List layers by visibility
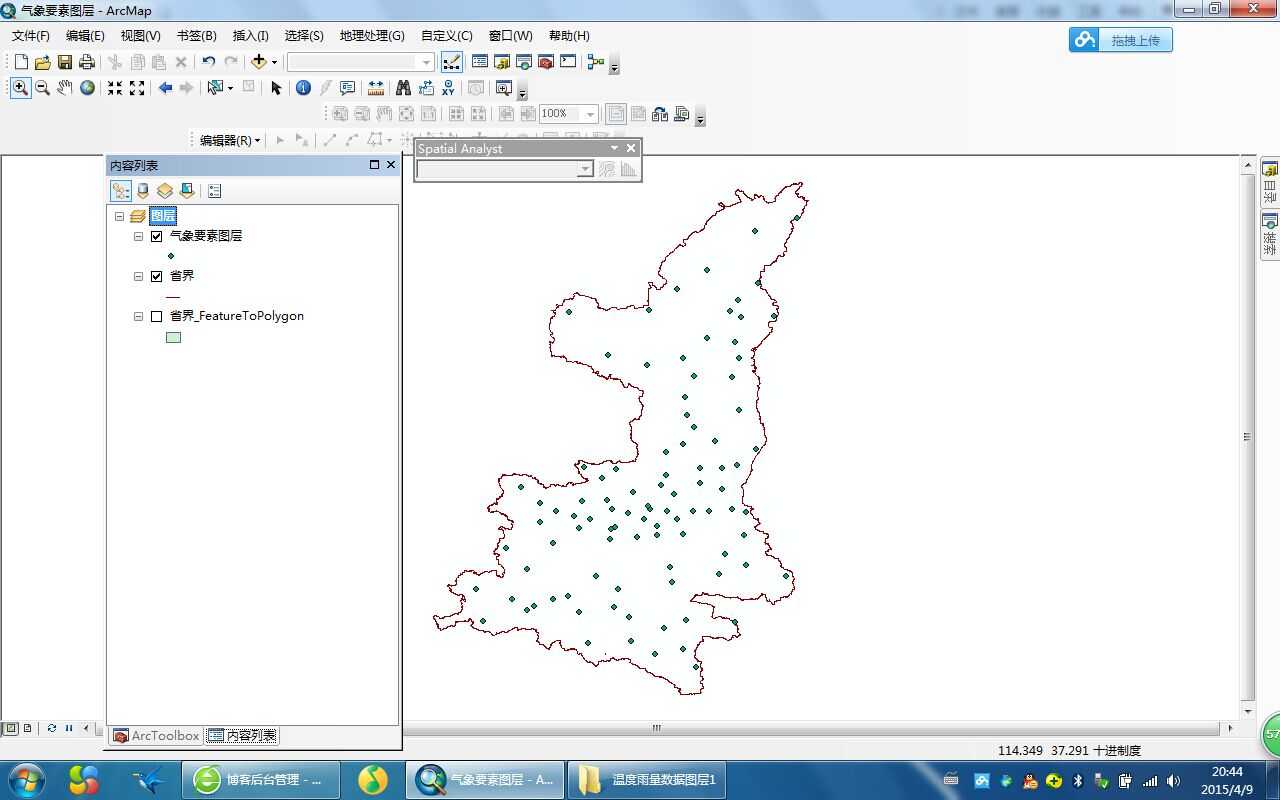The image size is (1280, 800). 165,191
